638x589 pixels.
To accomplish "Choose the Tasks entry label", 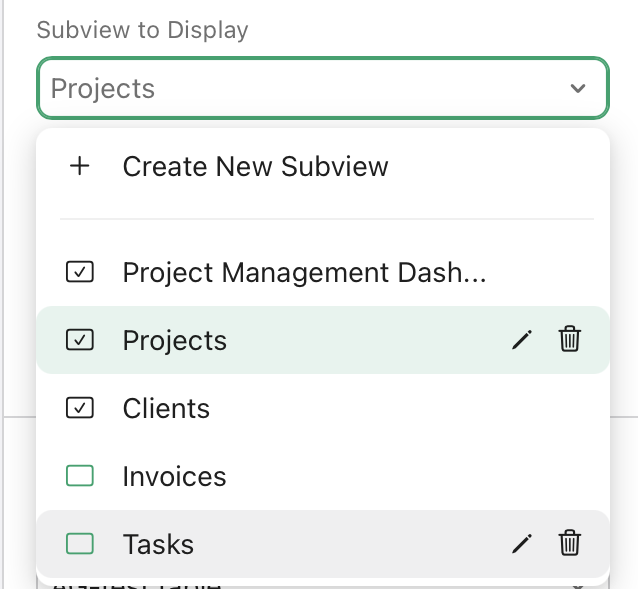I will (158, 544).
